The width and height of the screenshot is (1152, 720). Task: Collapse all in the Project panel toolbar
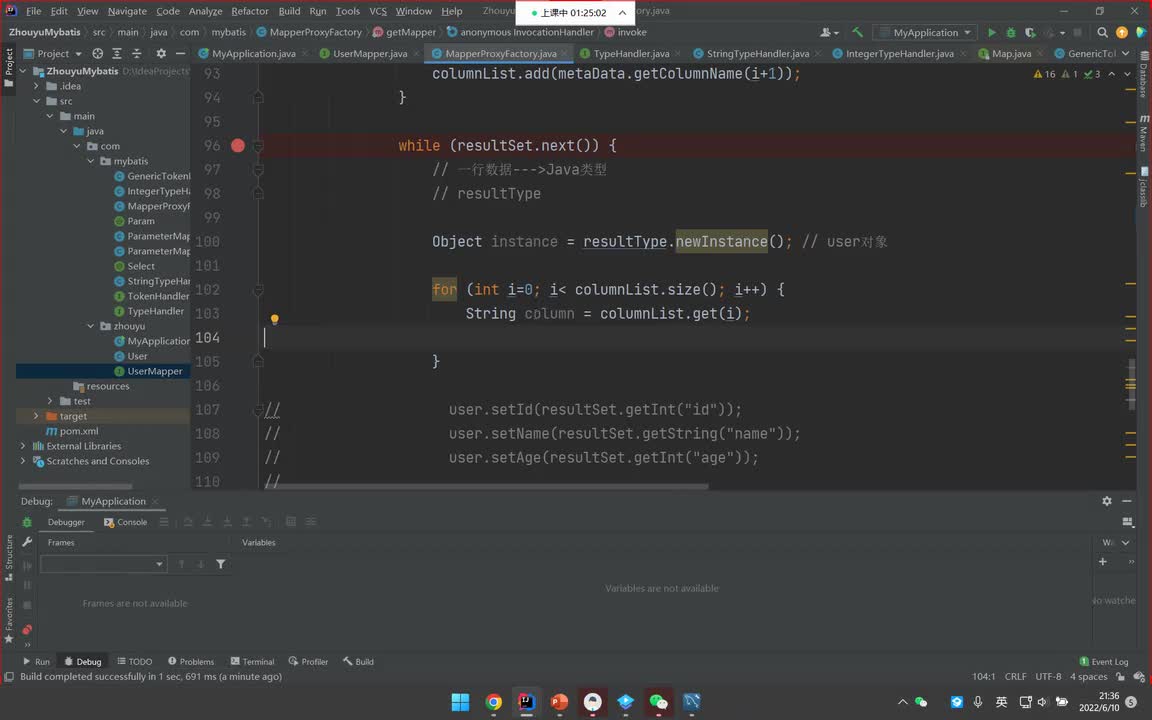tap(137, 54)
